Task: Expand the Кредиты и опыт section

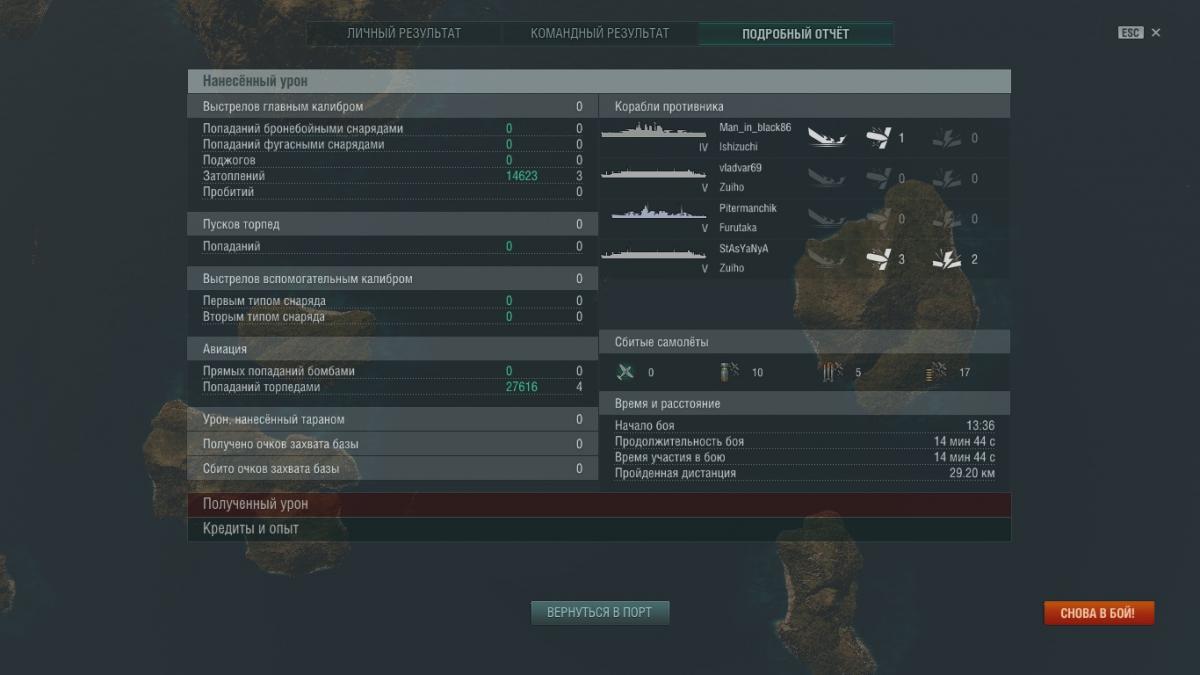Action: tap(599, 529)
